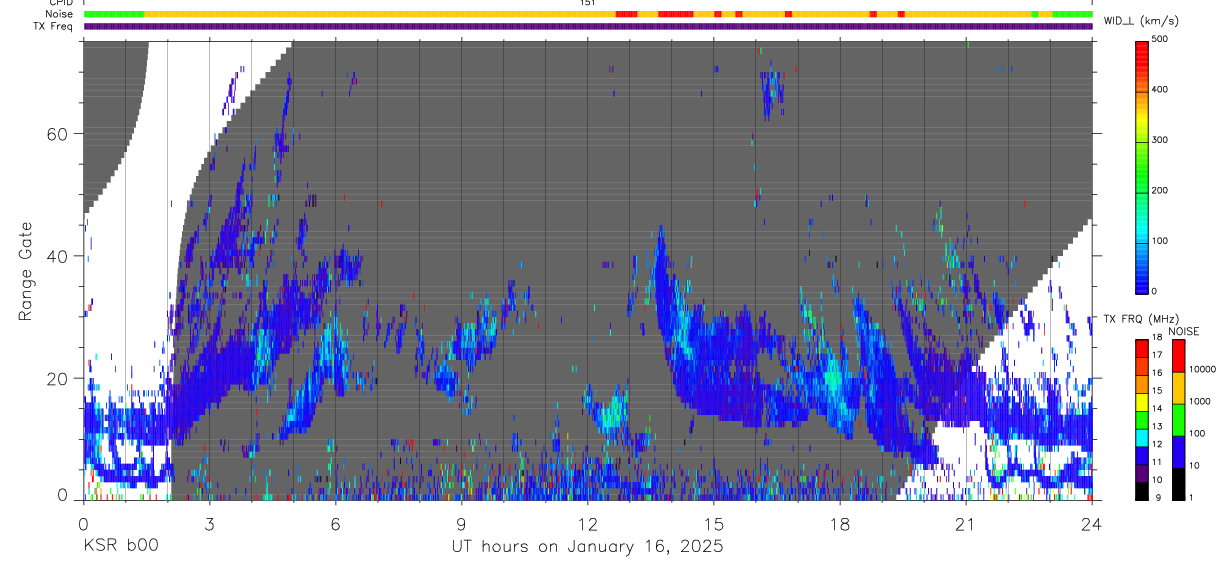Click the '6' hour tick on the UT axis
The width and height of the screenshot is (1228, 567).
click(x=335, y=523)
